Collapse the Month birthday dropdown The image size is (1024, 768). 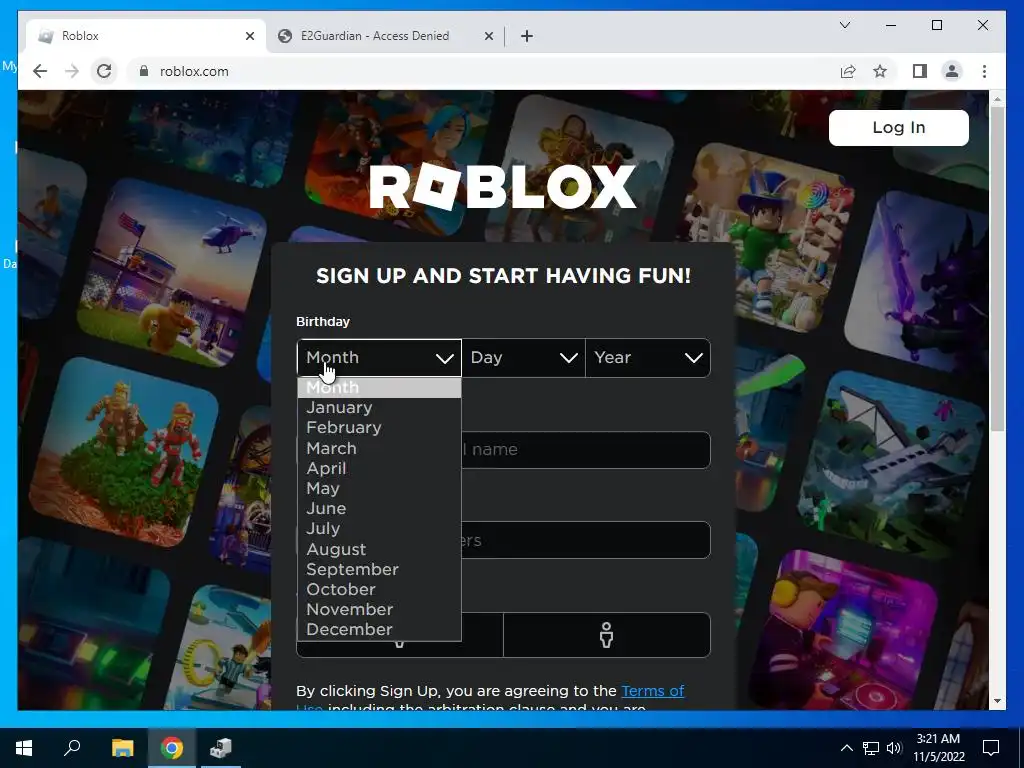[x=379, y=358]
